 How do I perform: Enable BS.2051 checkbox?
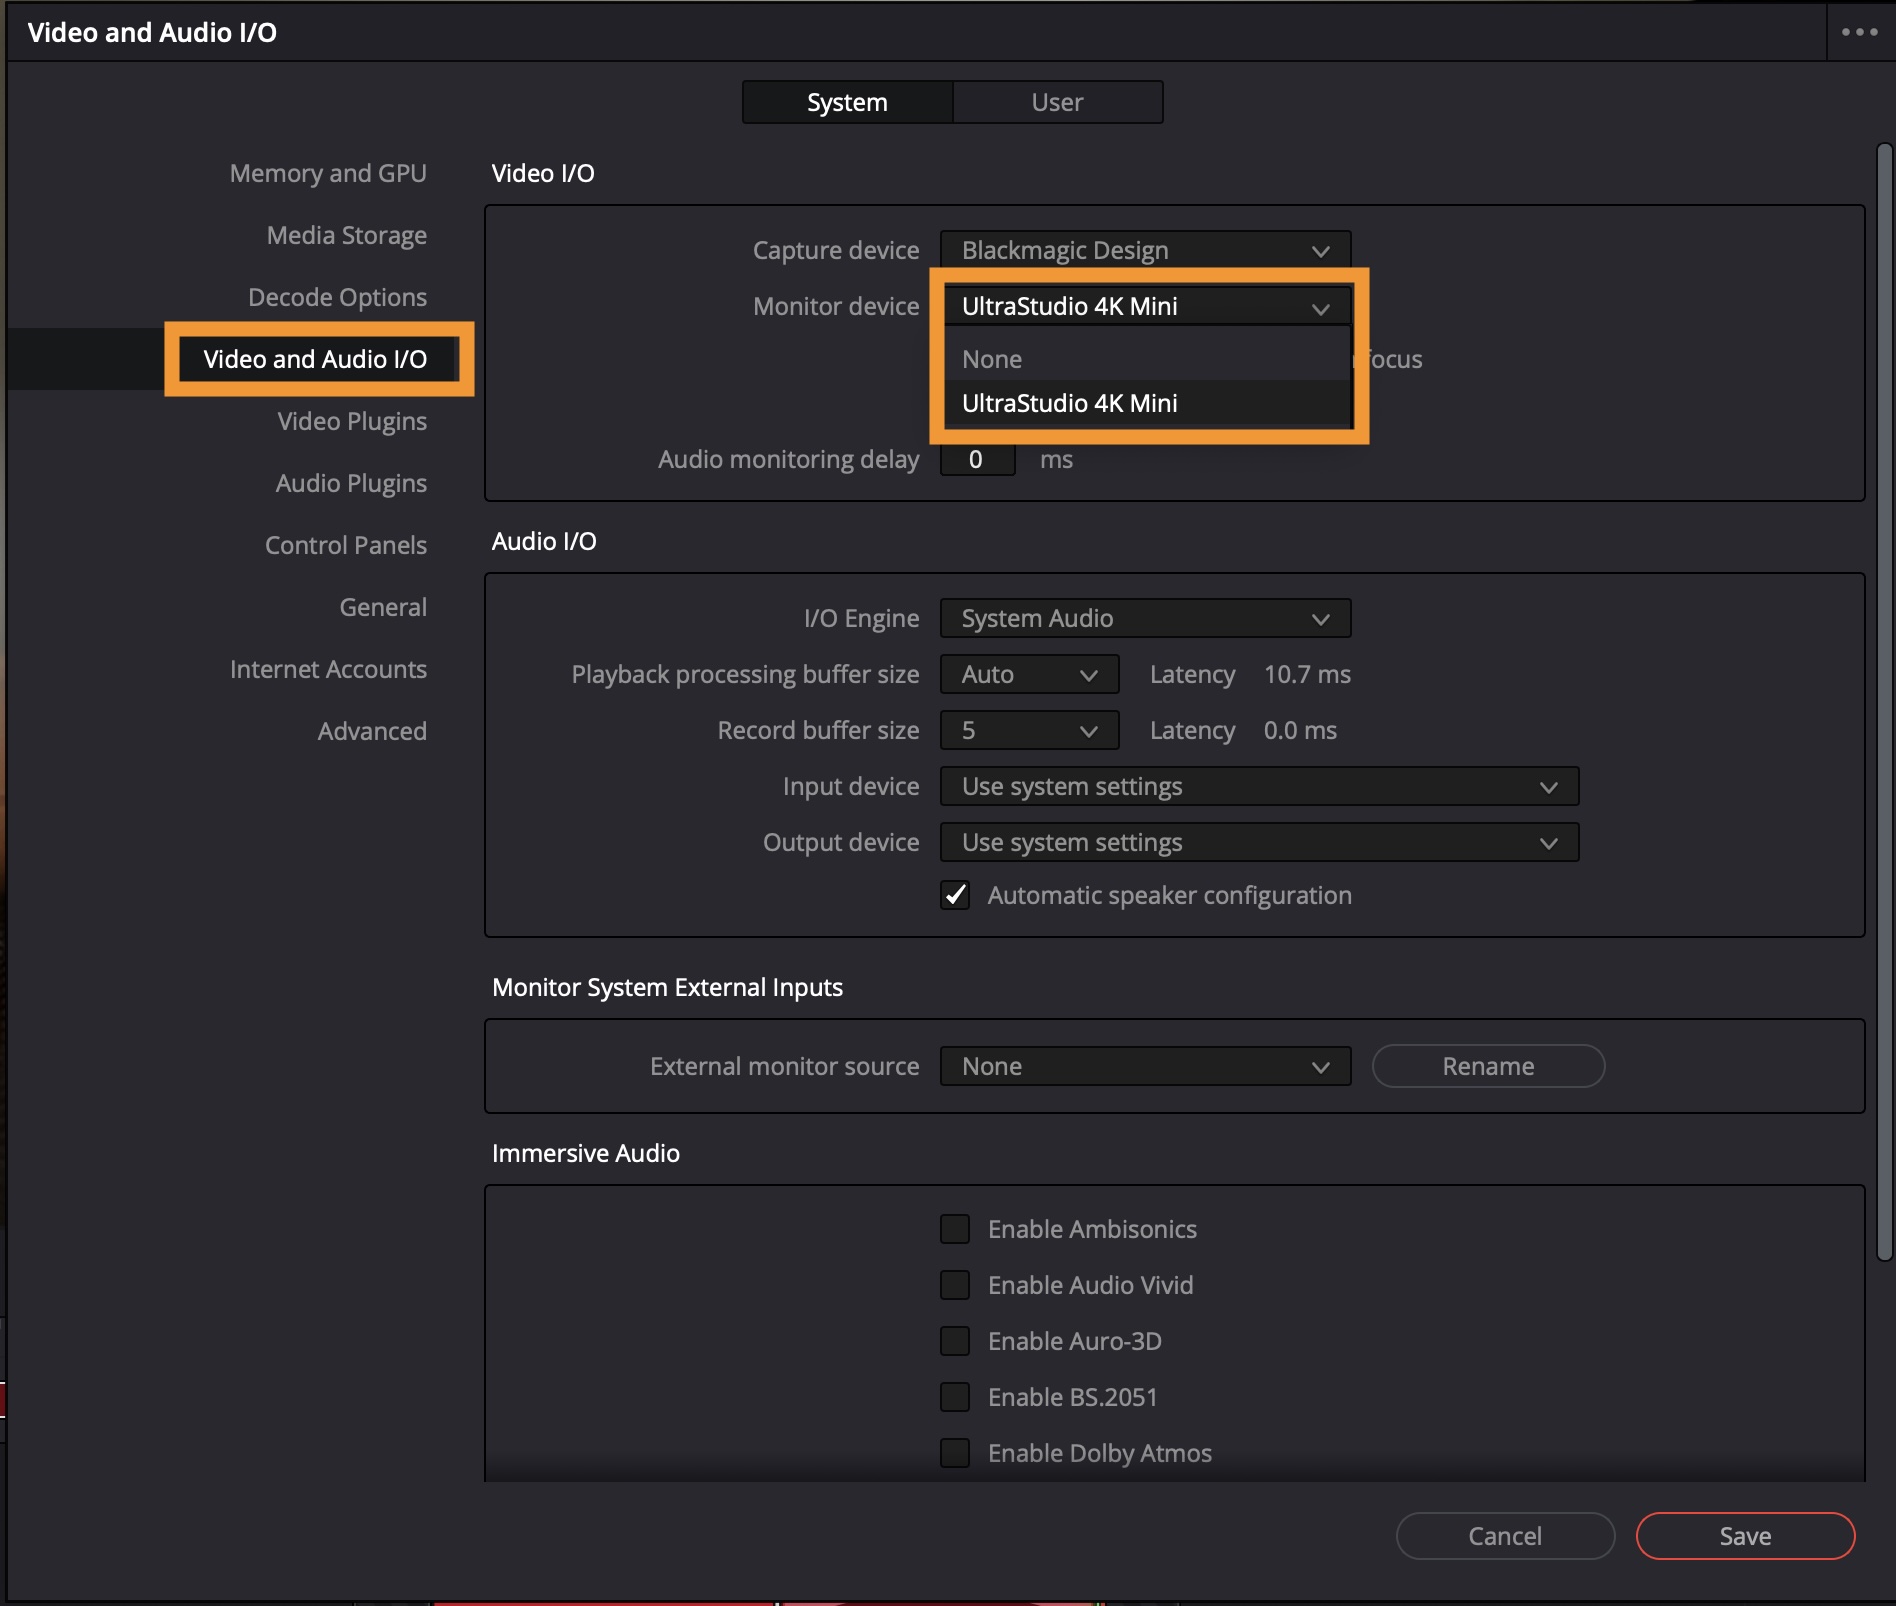[955, 1396]
